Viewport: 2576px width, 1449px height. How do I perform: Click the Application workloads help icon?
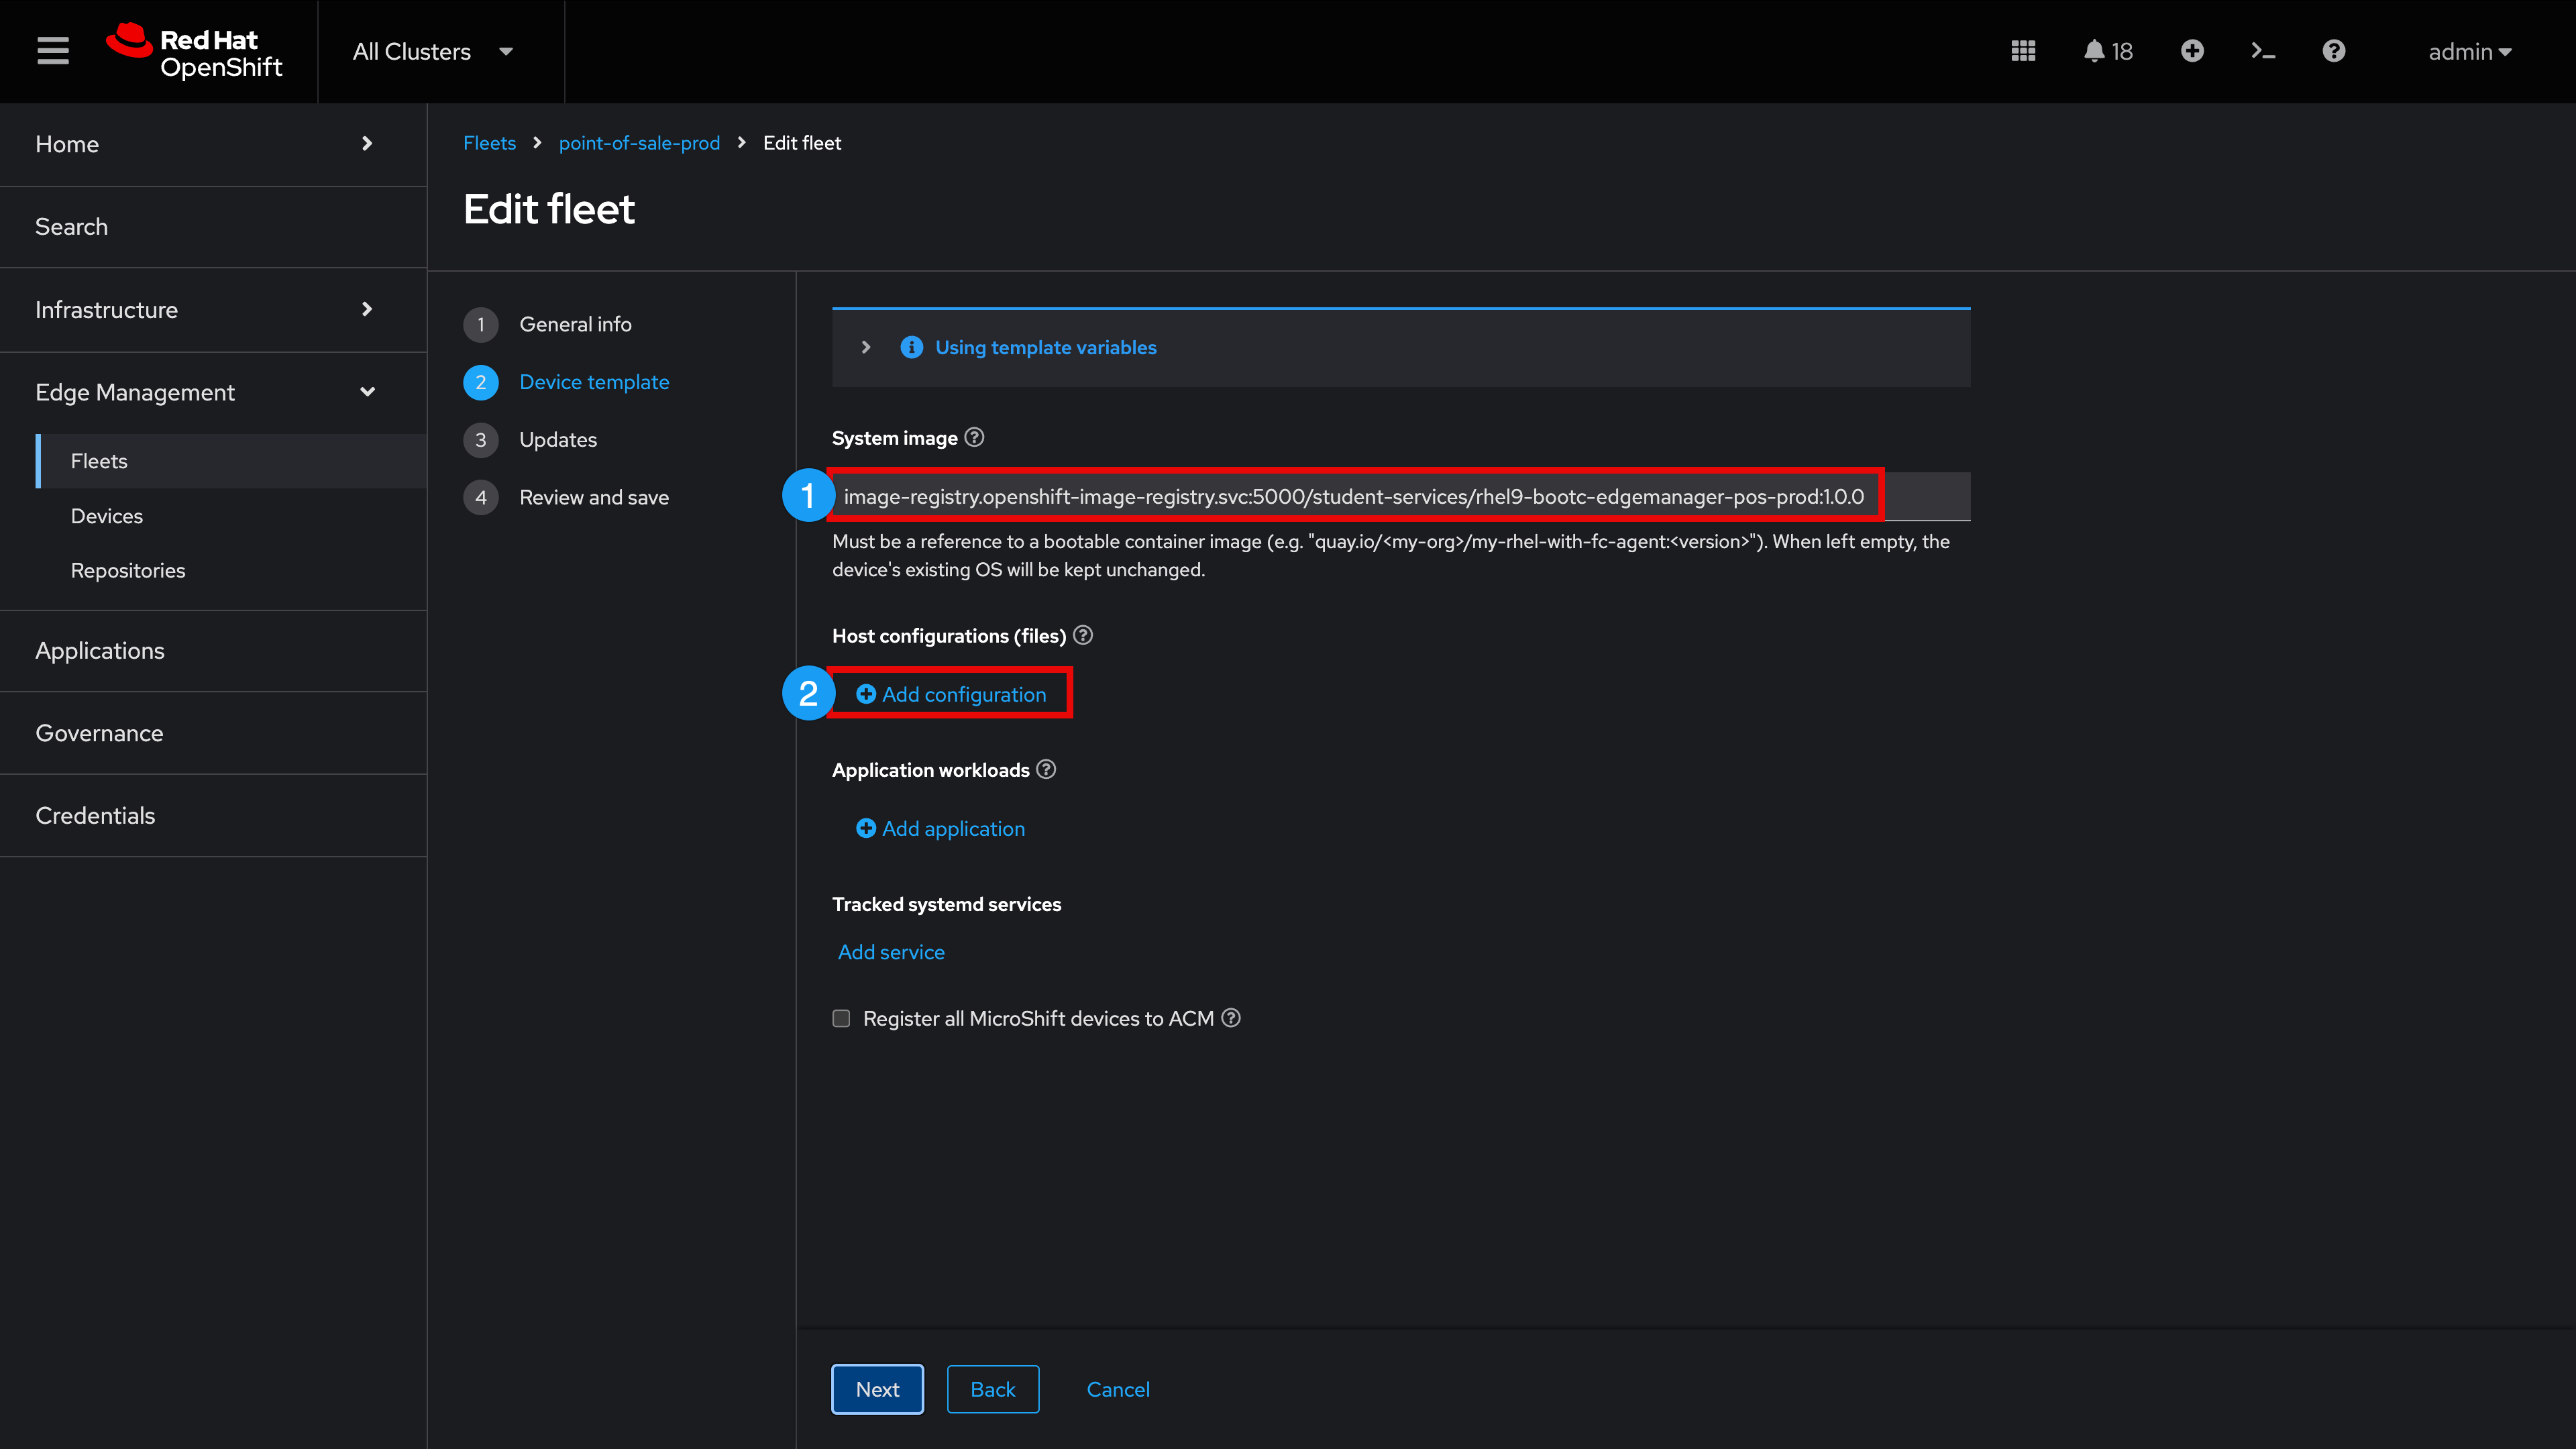click(x=1046, y=769)
